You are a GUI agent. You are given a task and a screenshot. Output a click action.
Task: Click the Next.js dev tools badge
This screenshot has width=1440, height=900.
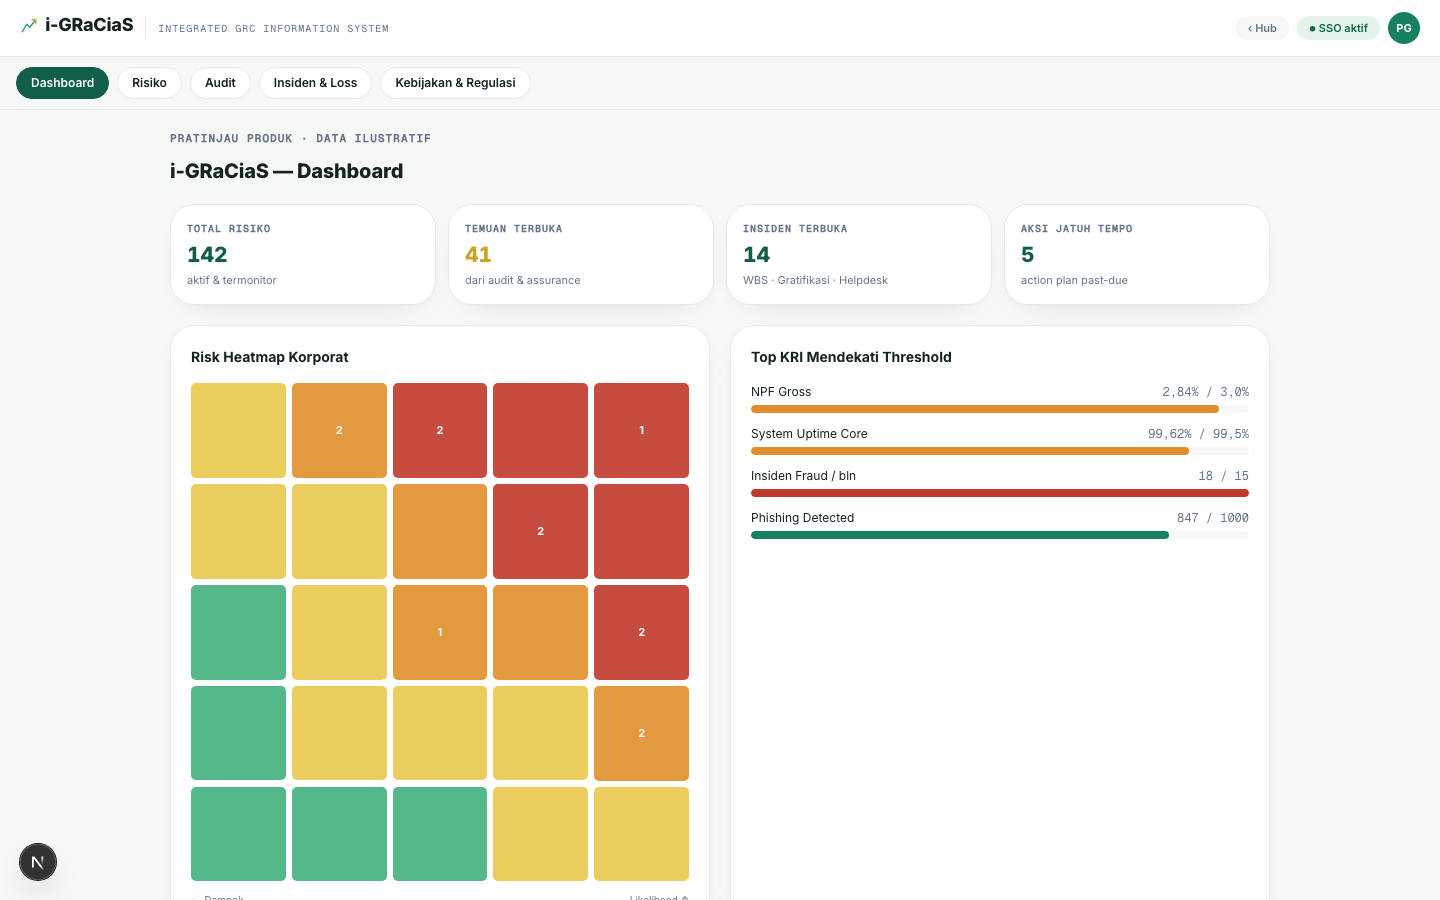(38, 862)
